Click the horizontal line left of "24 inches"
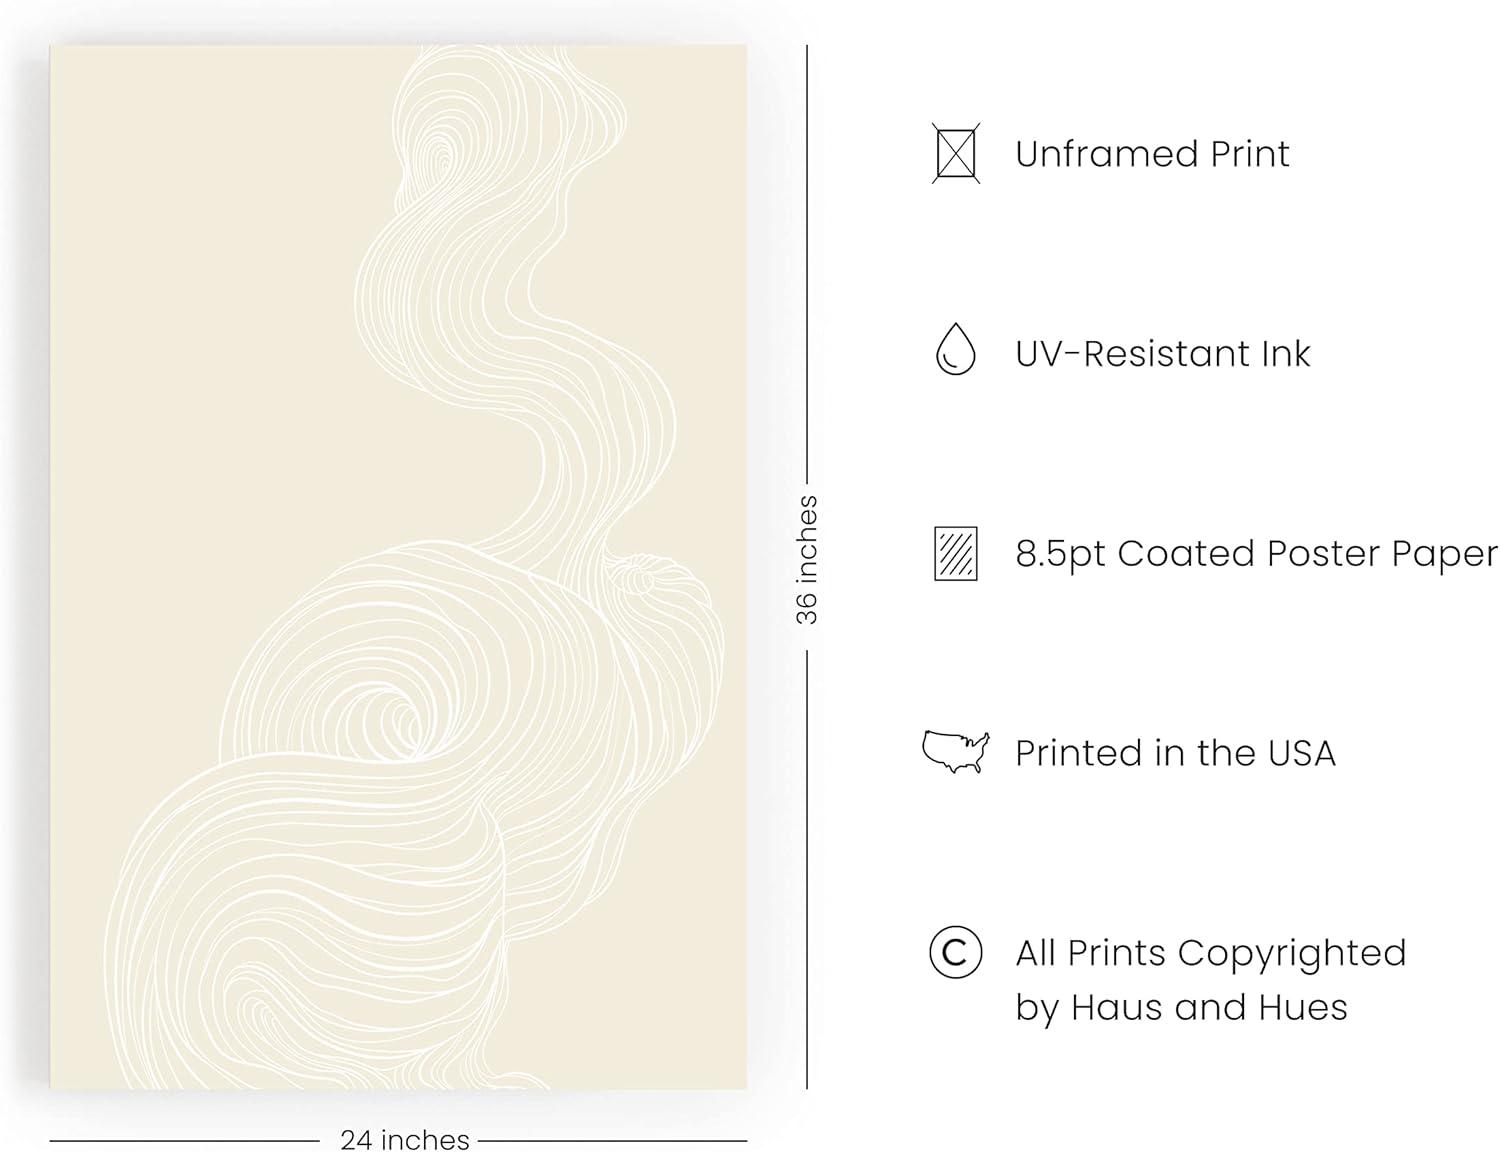The image size is (1500, 1152). pos(185,1140)
